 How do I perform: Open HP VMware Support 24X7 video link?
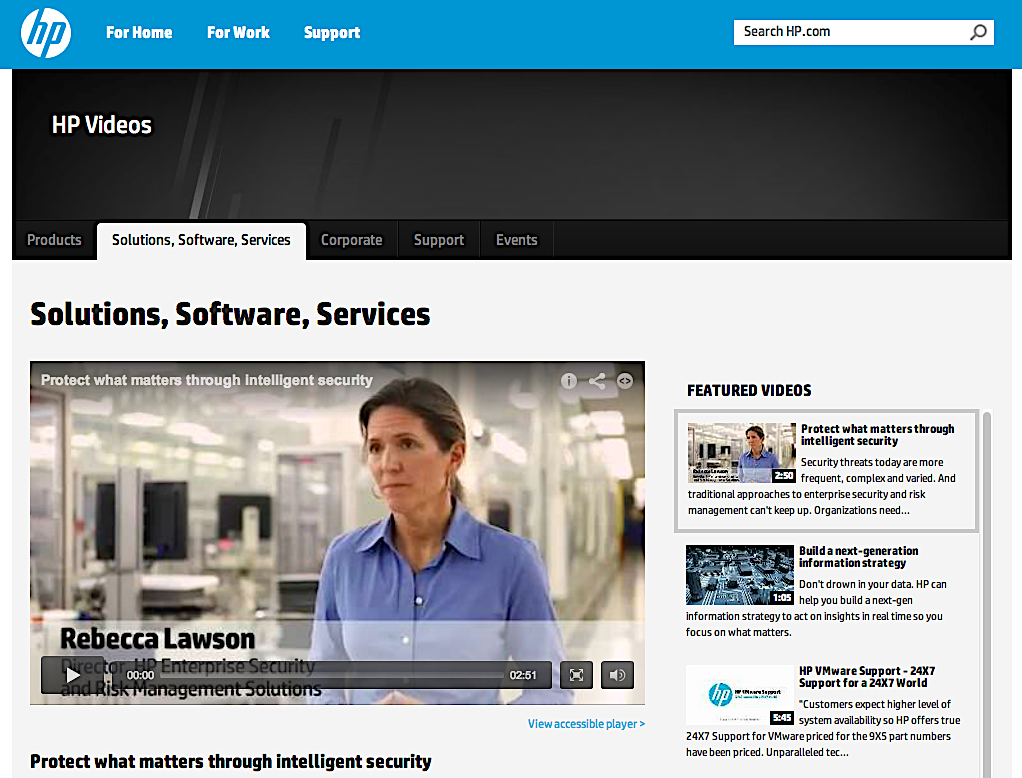click(x=867, y=677)
